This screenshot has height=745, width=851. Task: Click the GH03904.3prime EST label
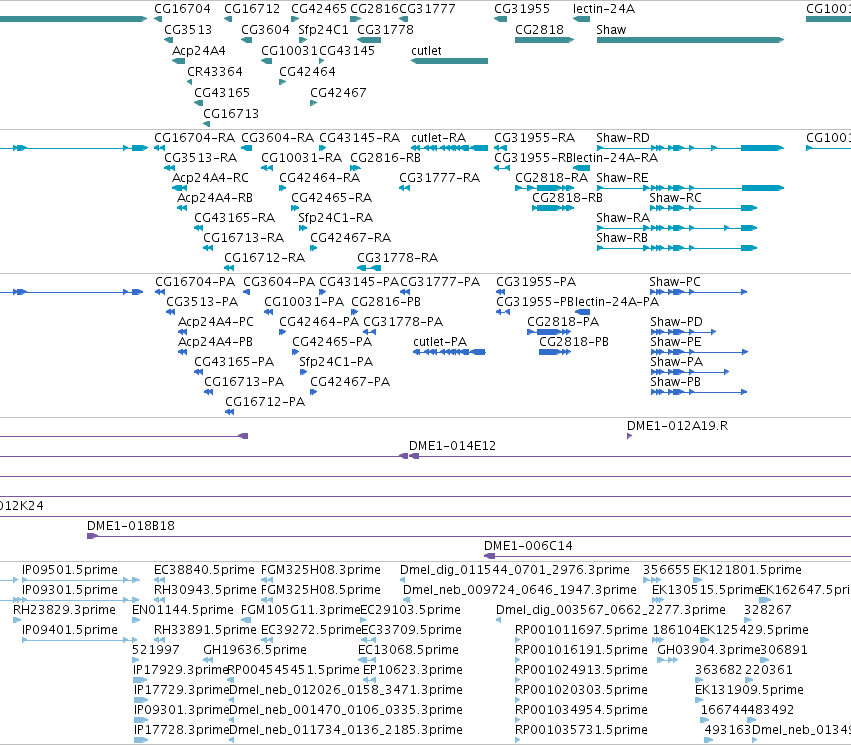[708, 650]
